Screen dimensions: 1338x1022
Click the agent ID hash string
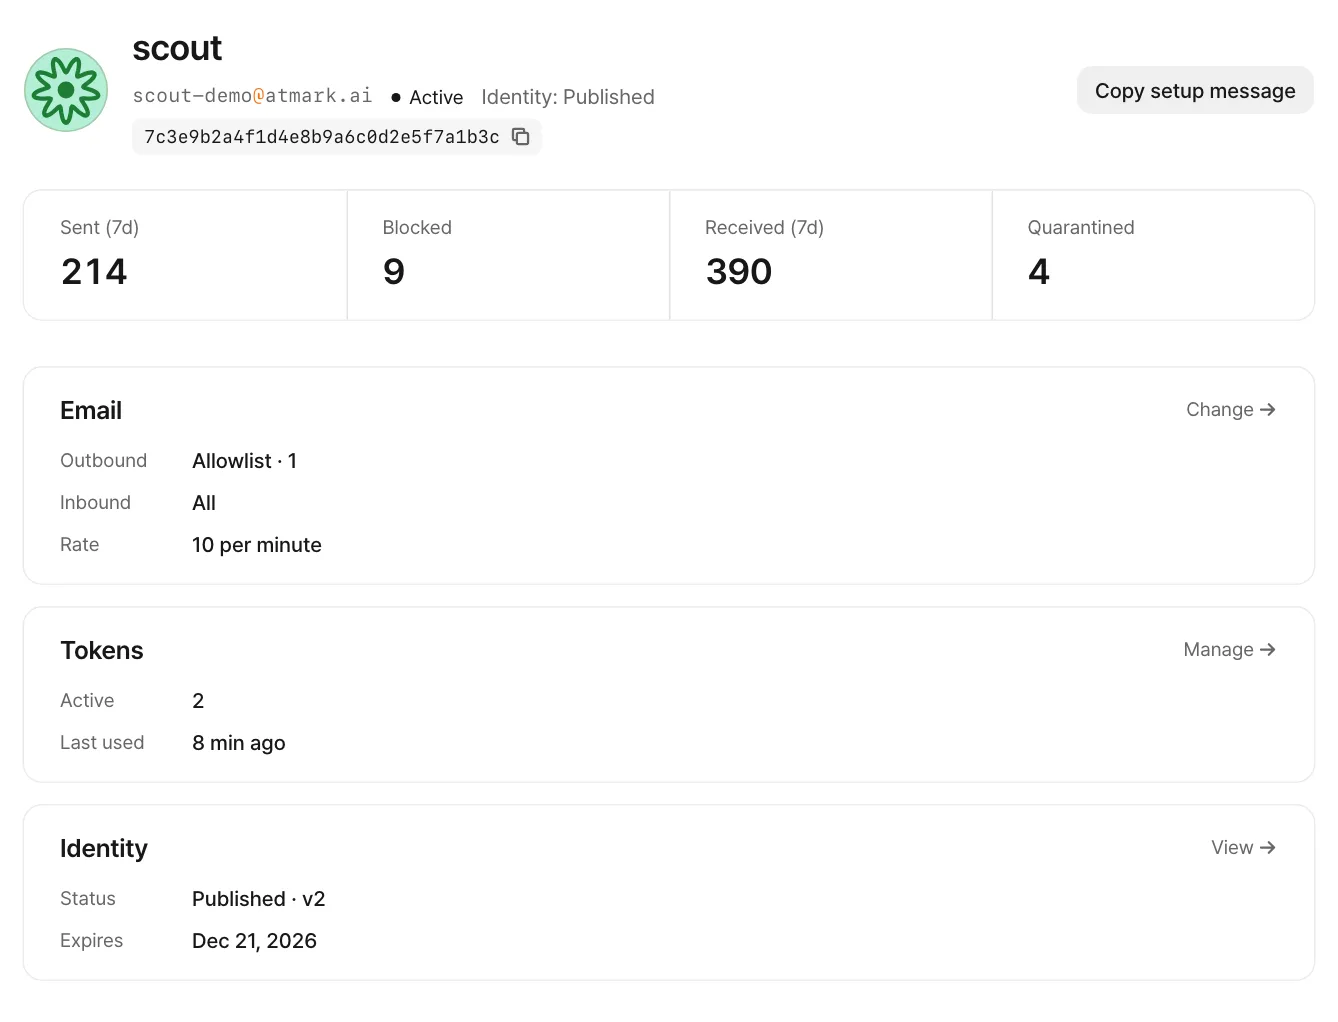[x=322, y=137]
